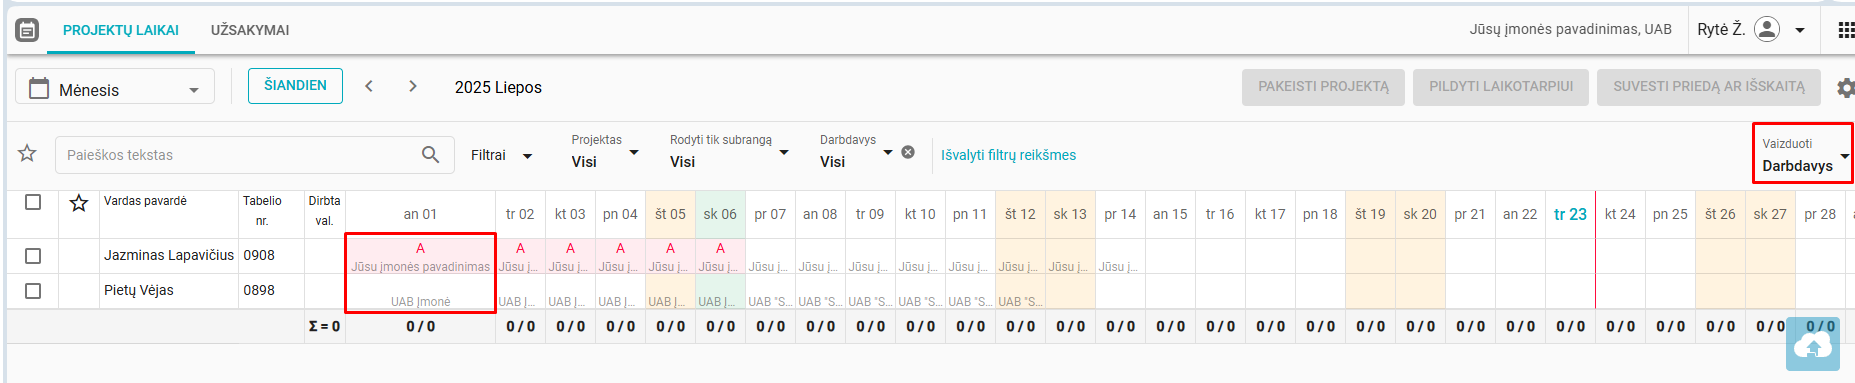Click the ŠIANDIEN button
This screenshot has width=1855, height=383.
click(295, 86)
